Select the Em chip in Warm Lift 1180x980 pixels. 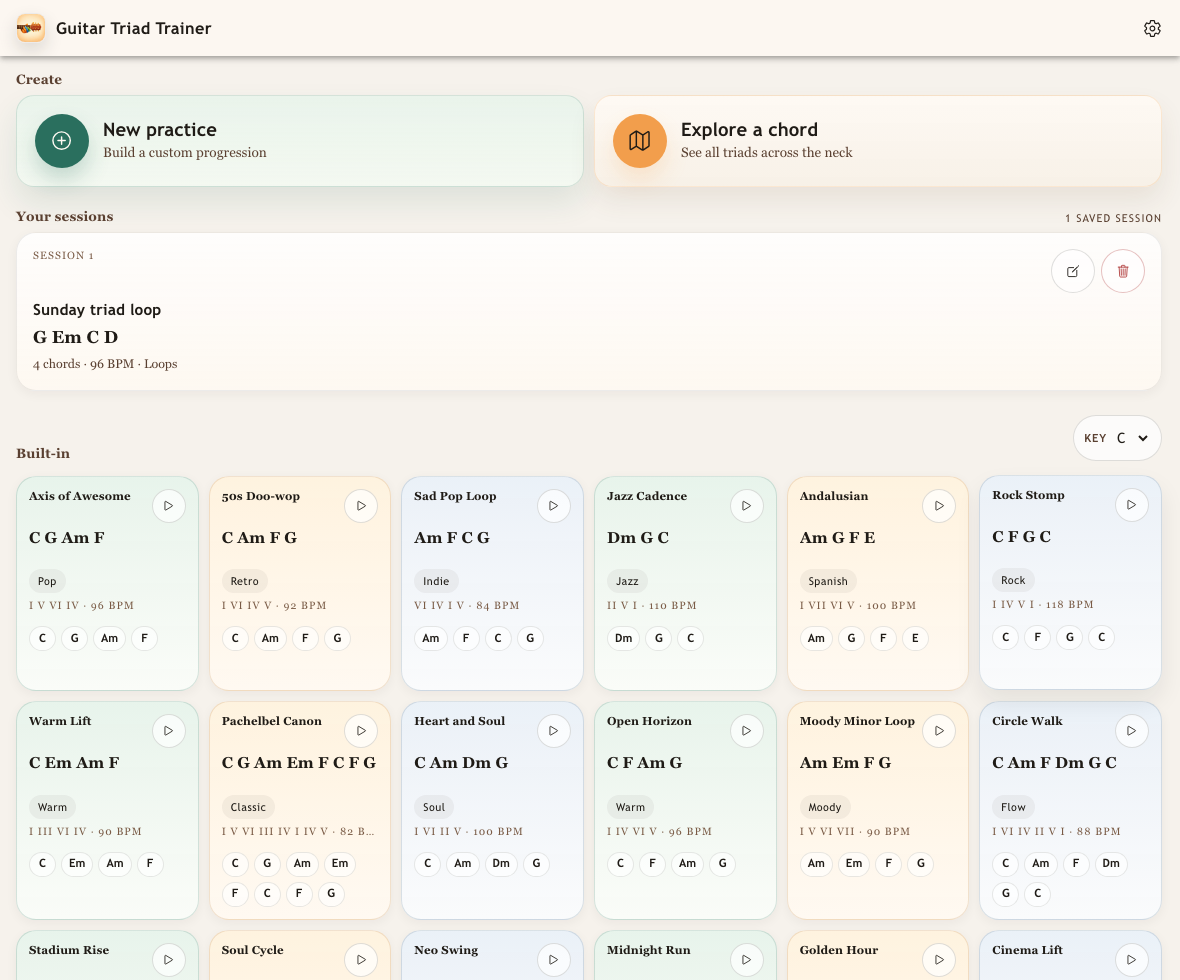[78, 863]
